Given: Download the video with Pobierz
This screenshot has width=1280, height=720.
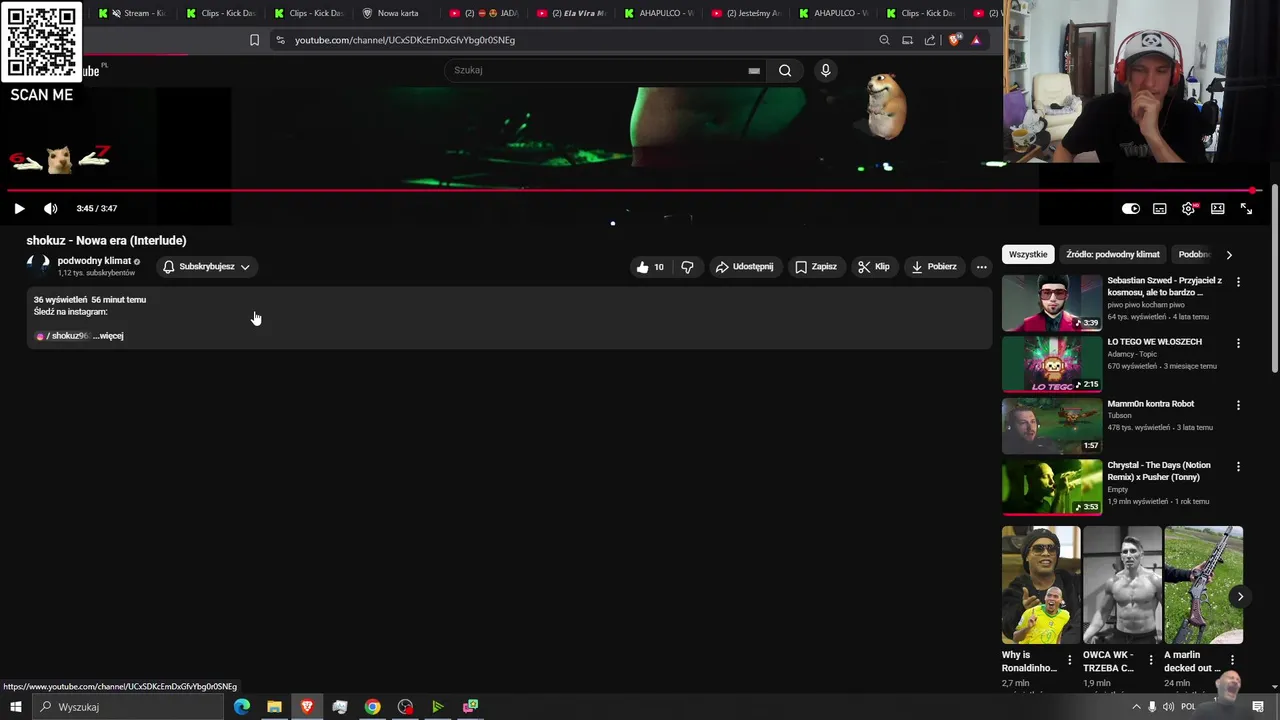Looking at the screenshot, I should (934, 267).
